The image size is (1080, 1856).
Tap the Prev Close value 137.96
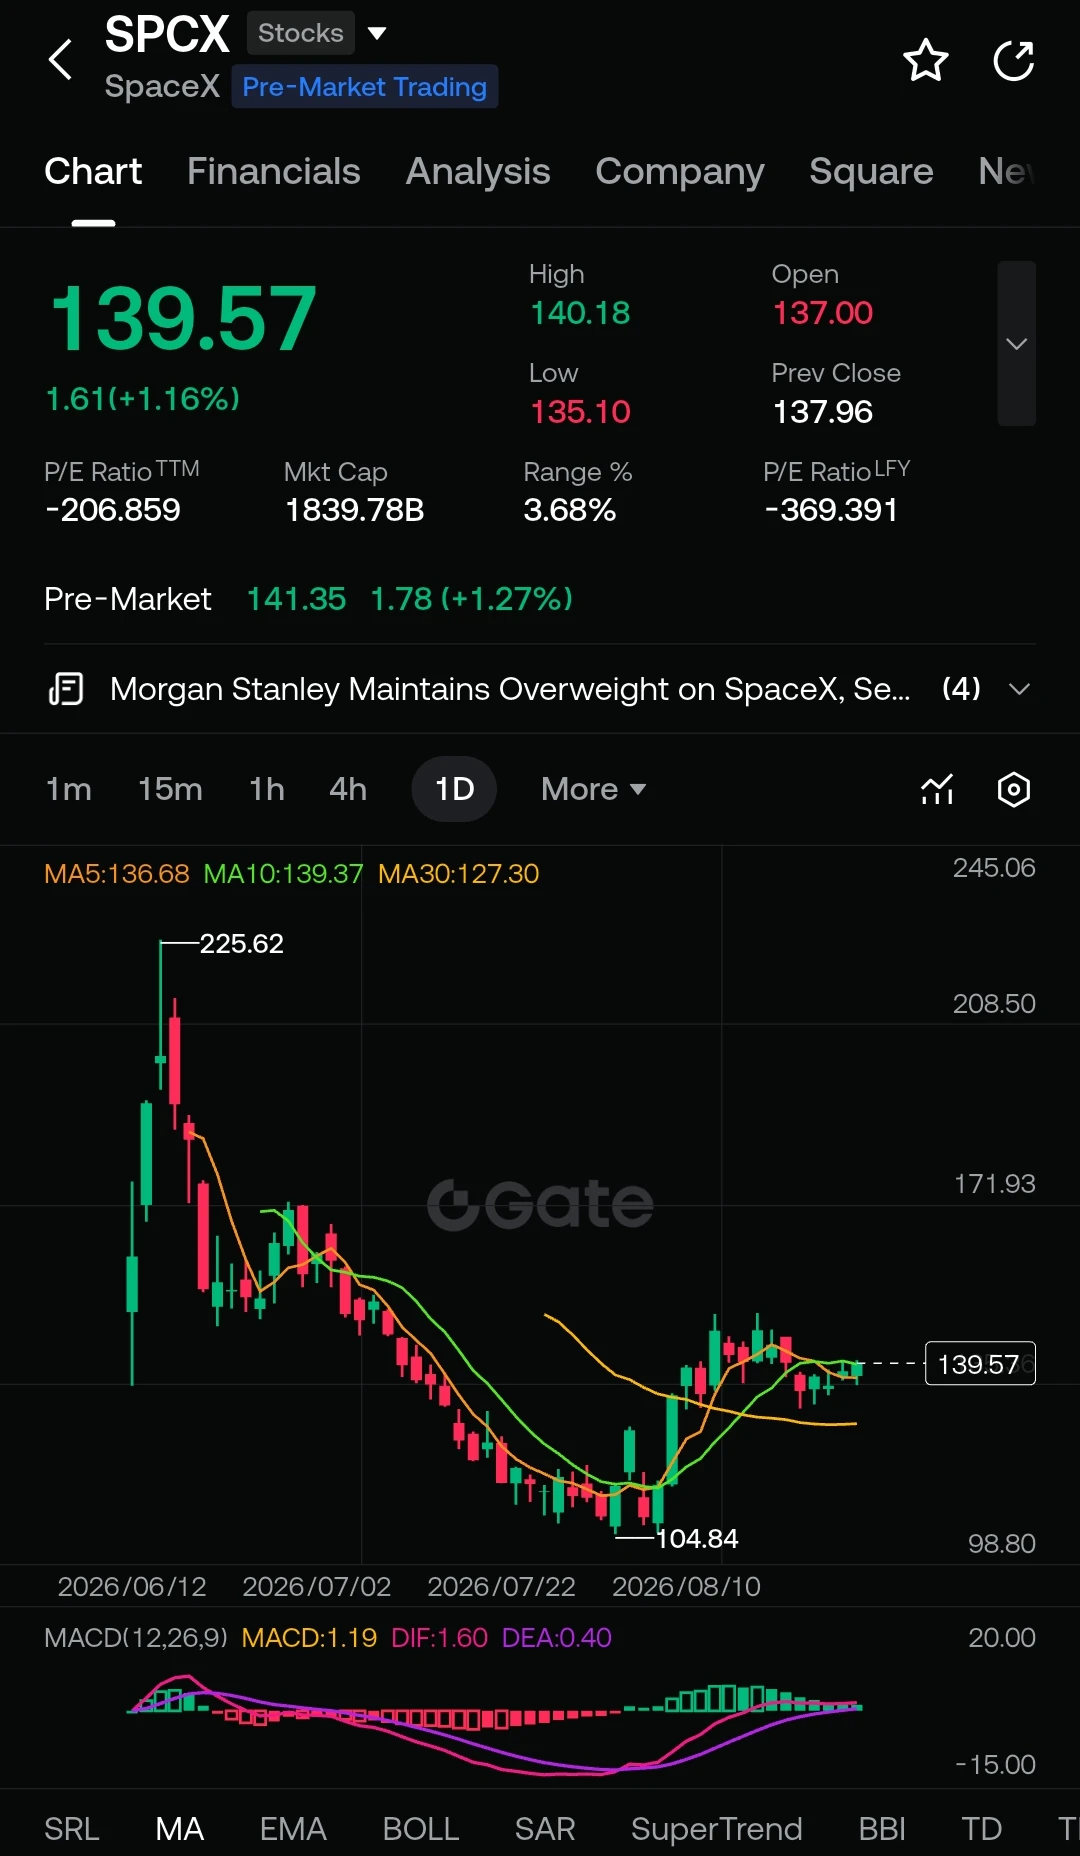[823, 412]
